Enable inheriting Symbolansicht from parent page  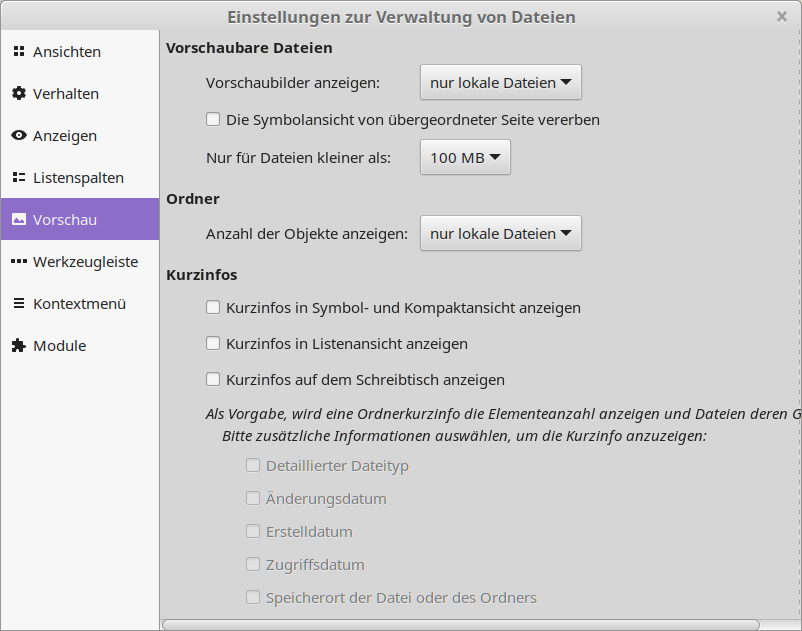(x=213, y=120)
